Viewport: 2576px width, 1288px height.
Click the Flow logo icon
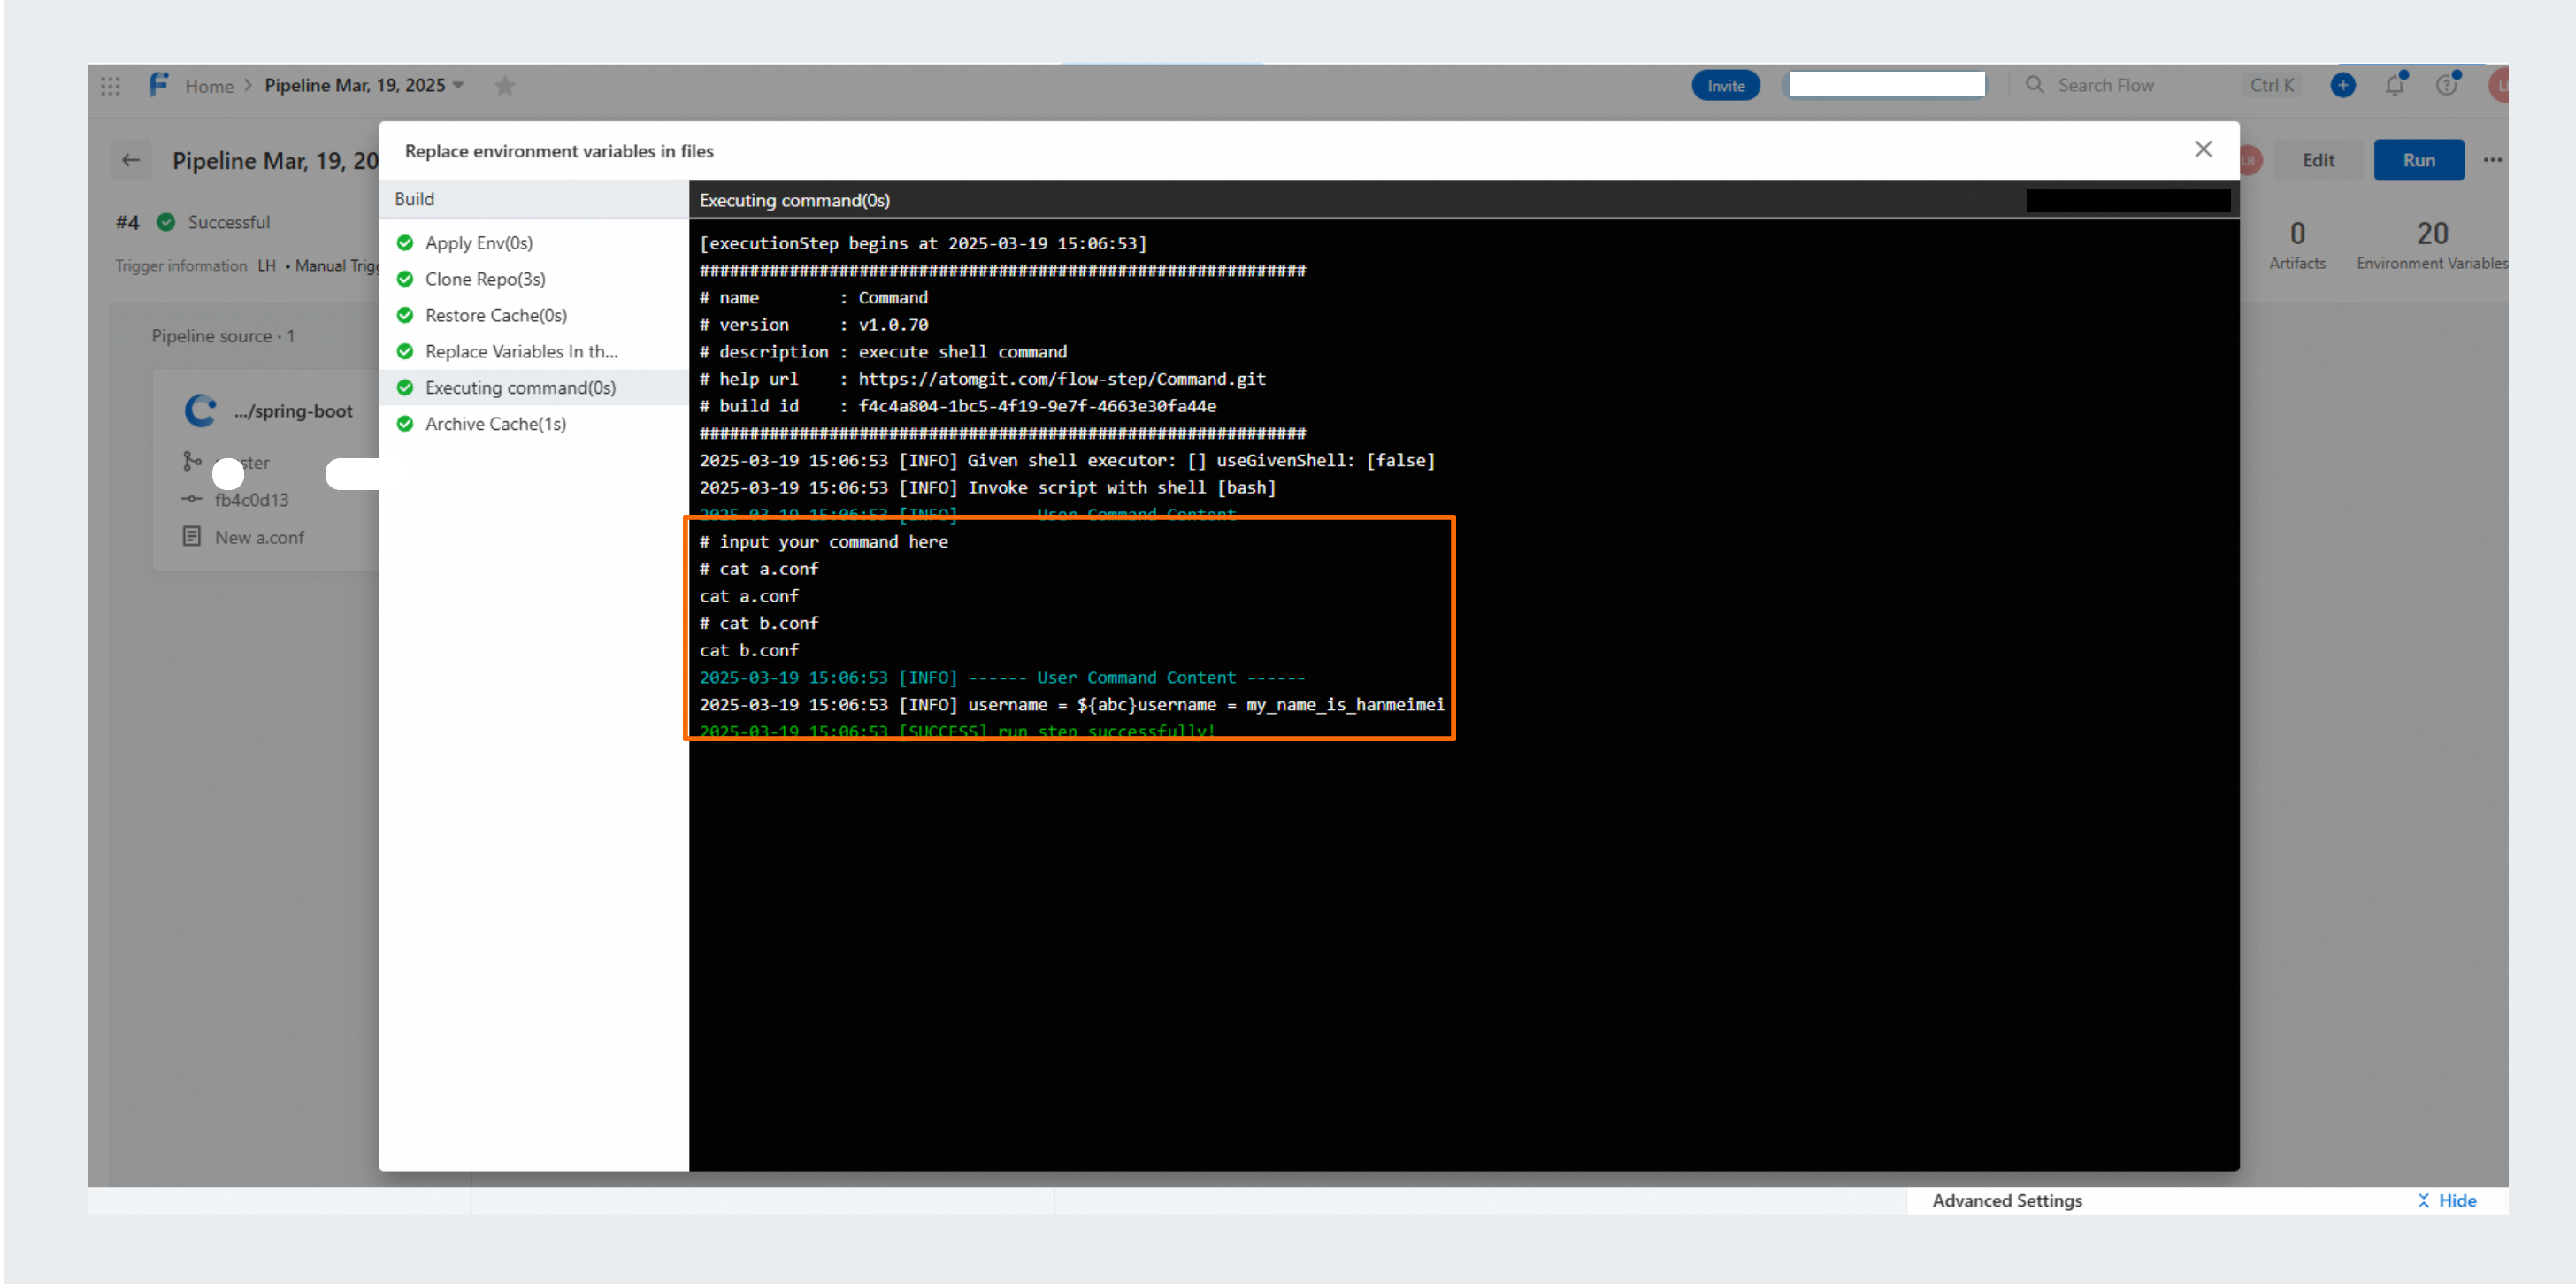click(x=158, y=85)
